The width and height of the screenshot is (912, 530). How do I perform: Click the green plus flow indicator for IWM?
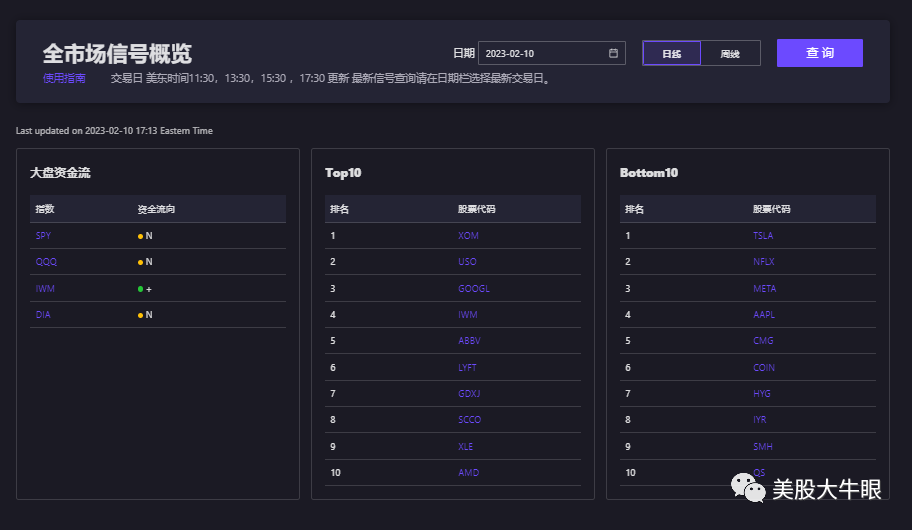pos(144,289)
